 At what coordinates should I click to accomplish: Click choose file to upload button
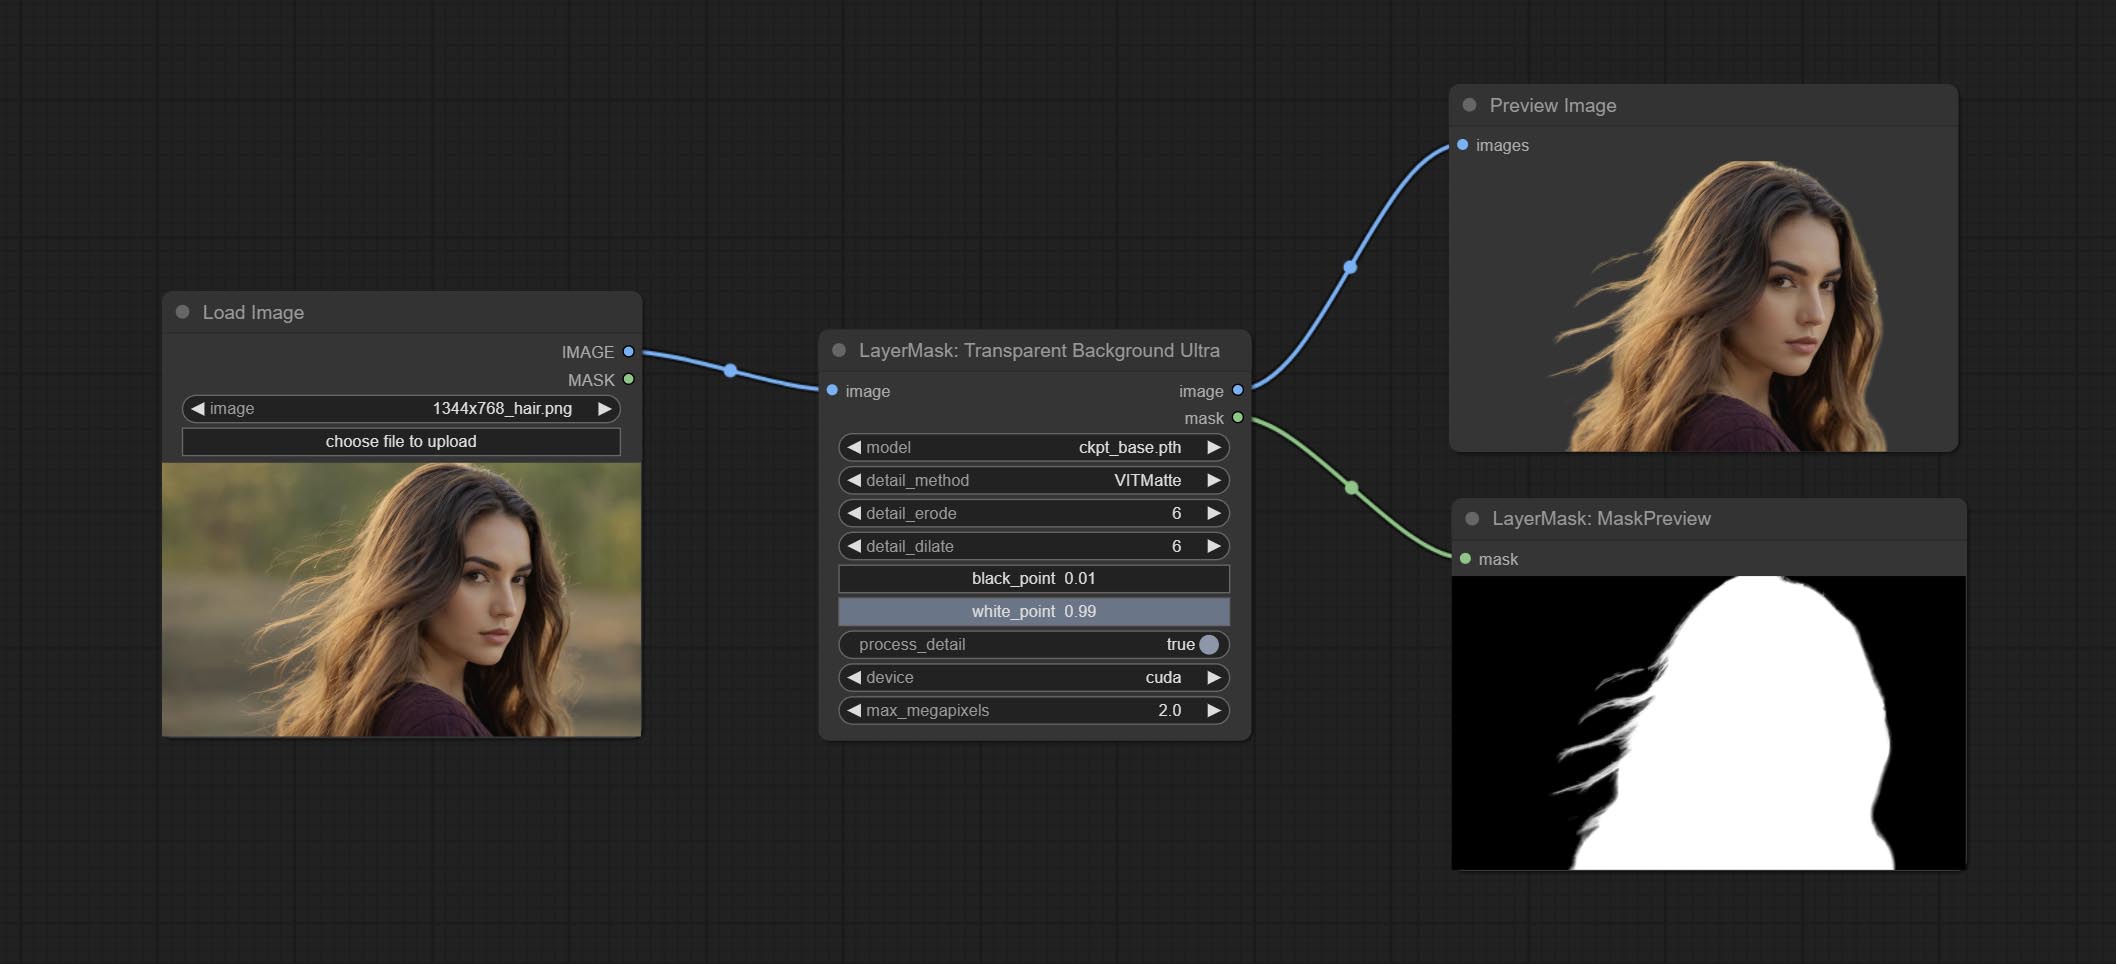point(401,441)
